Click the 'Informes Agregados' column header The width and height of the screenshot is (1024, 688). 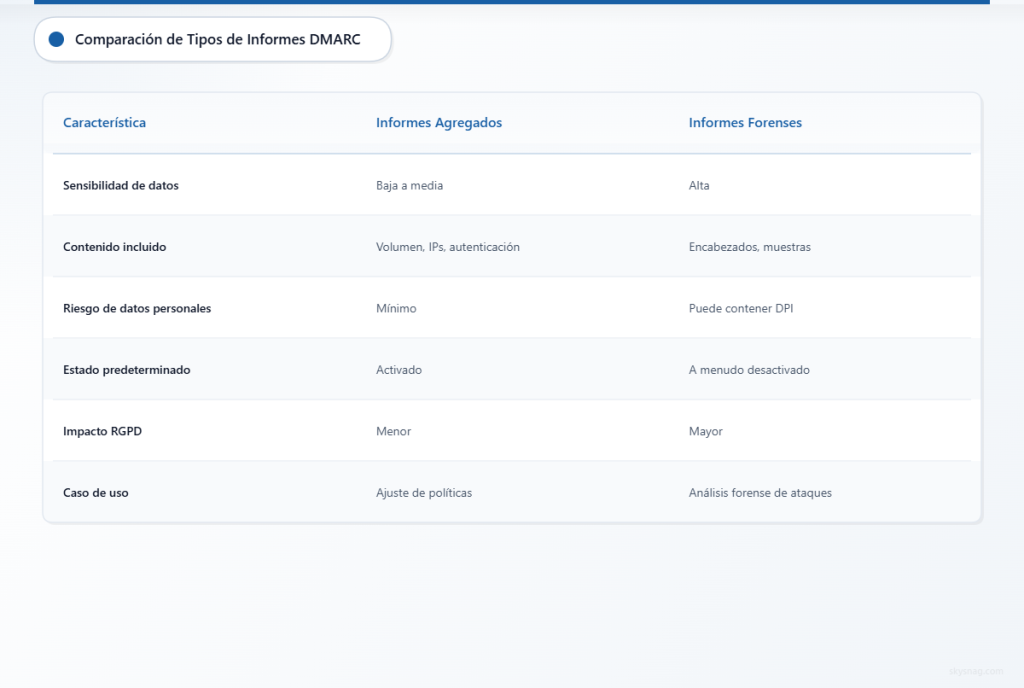(439, 122)
